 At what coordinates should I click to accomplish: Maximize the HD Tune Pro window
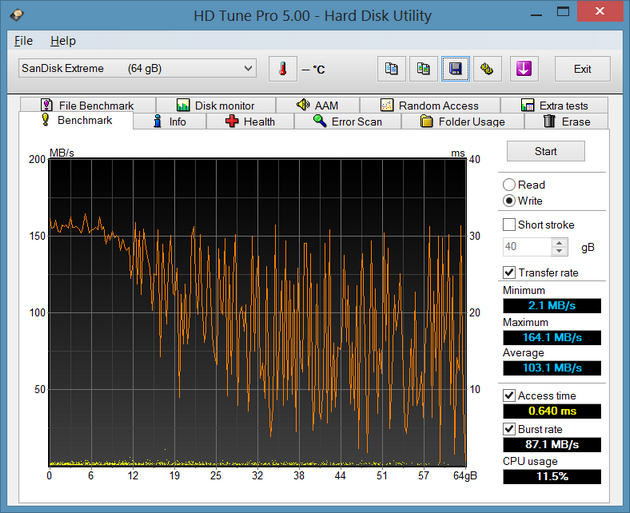(563, 12)
